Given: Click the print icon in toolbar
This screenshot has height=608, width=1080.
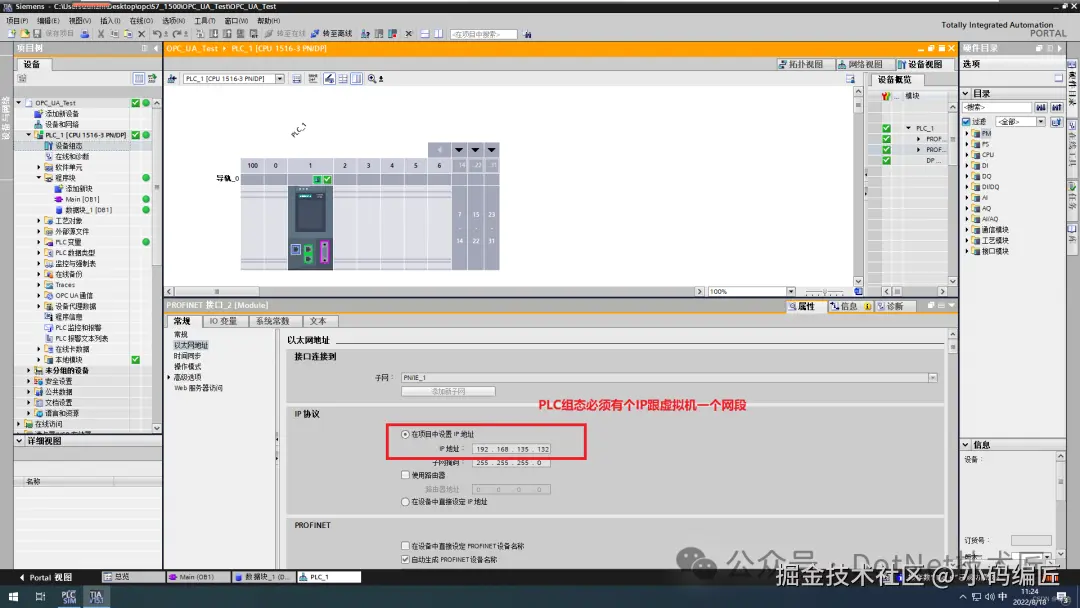Looking at the screenshot, I should point(85,34).
